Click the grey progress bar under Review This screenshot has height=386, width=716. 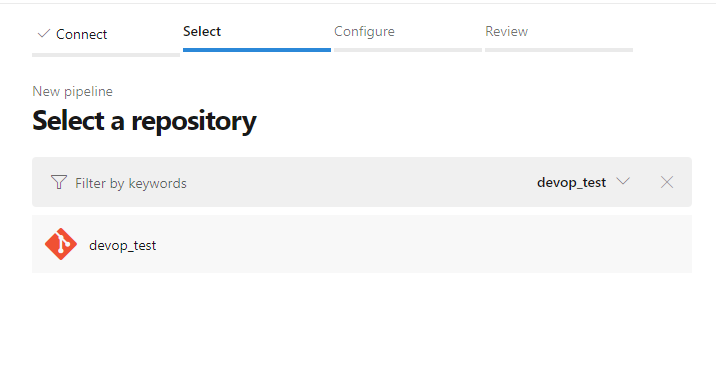pos(559,50)
